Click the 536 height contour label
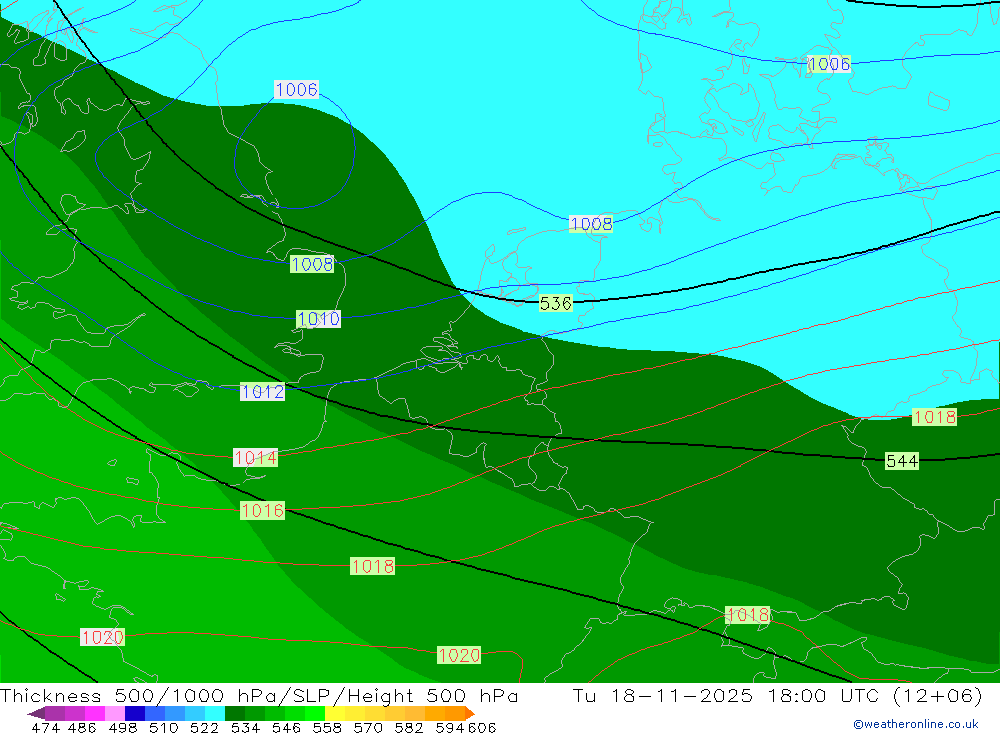 pos(555,303)
